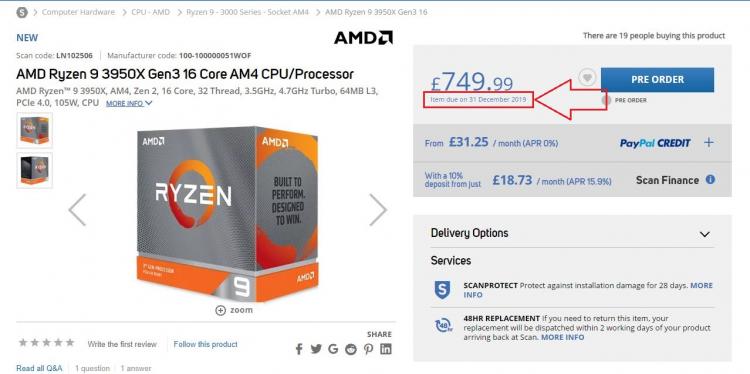Viewport: 750px width, 374px height.
Task: Share the product on Reddit
Action: coord(351,349)
